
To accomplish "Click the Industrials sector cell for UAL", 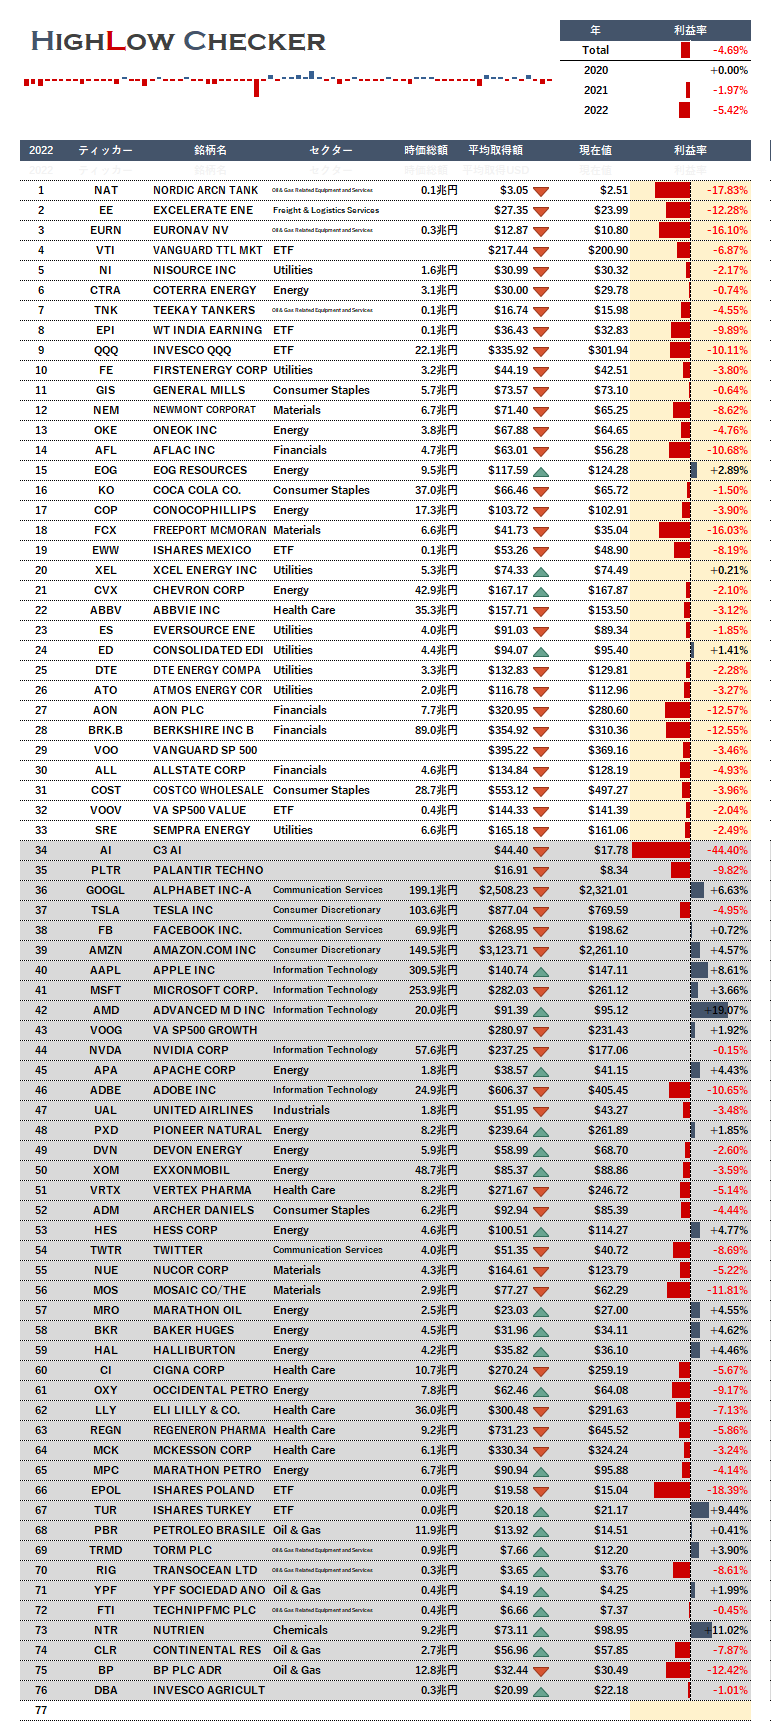I will tap(301, 1110).
